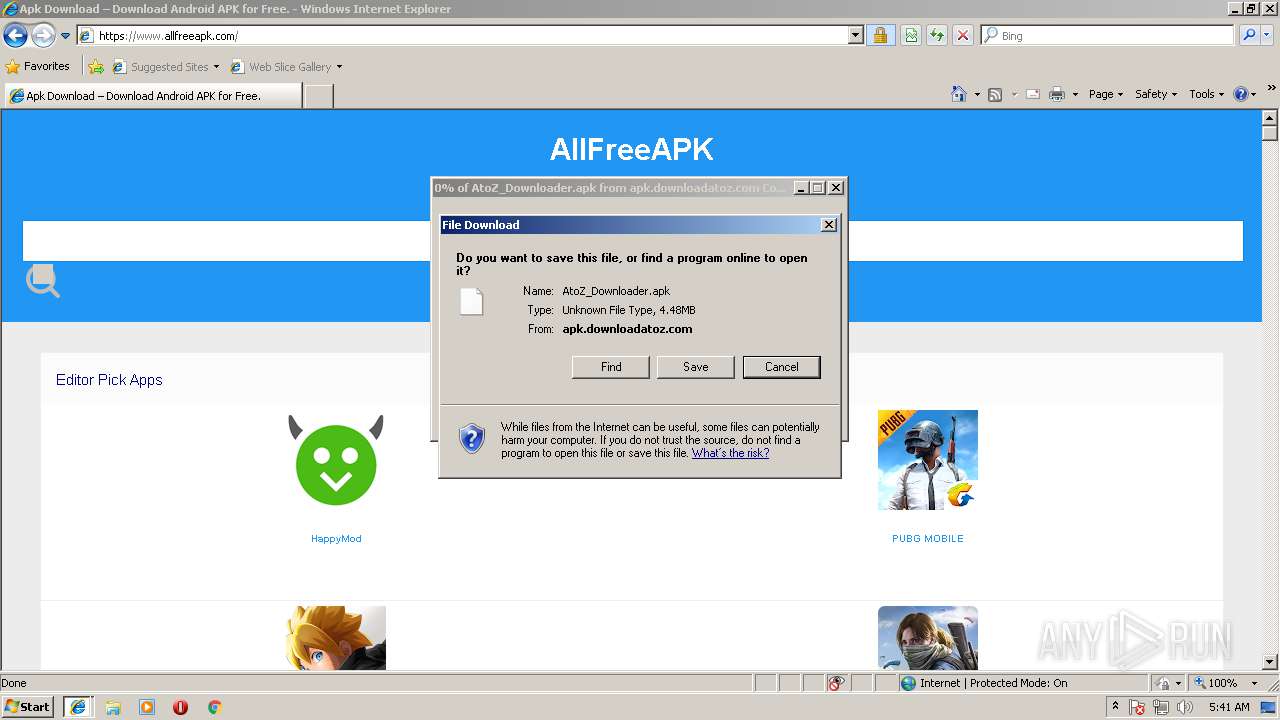Viewport: 1280px width, 720px height.
Task: Click the Print icon
Action: (1057, 94)
